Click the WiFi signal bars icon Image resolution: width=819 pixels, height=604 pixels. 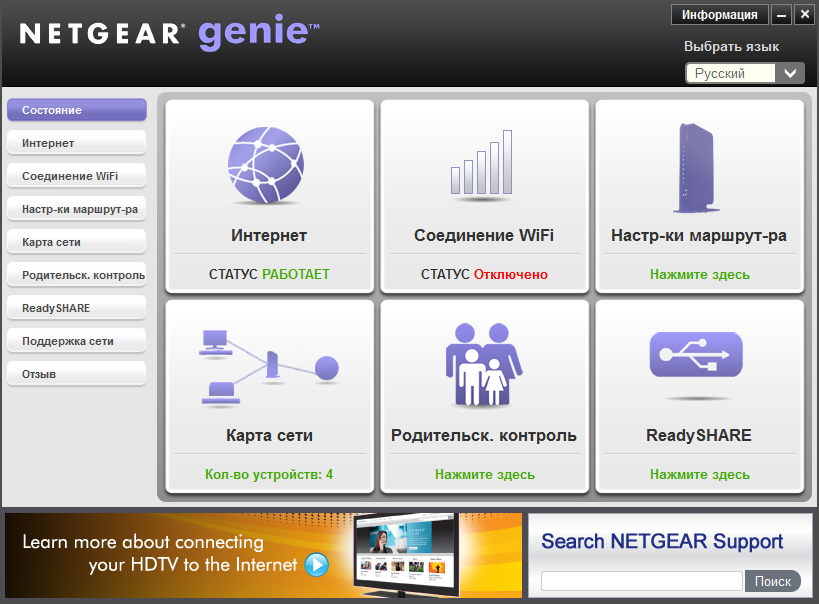[481, 164]
